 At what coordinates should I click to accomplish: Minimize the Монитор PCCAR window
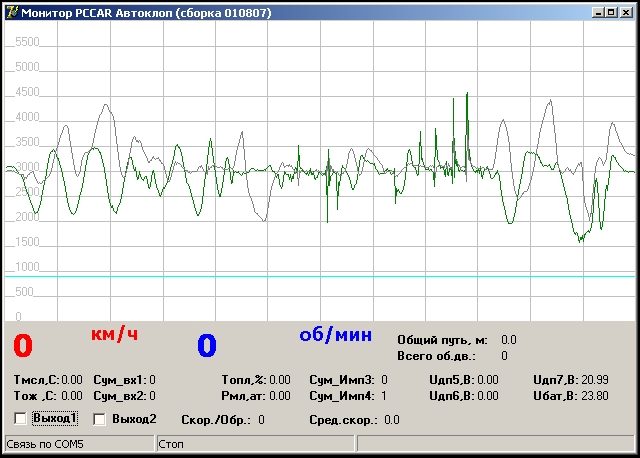point(597,12)
